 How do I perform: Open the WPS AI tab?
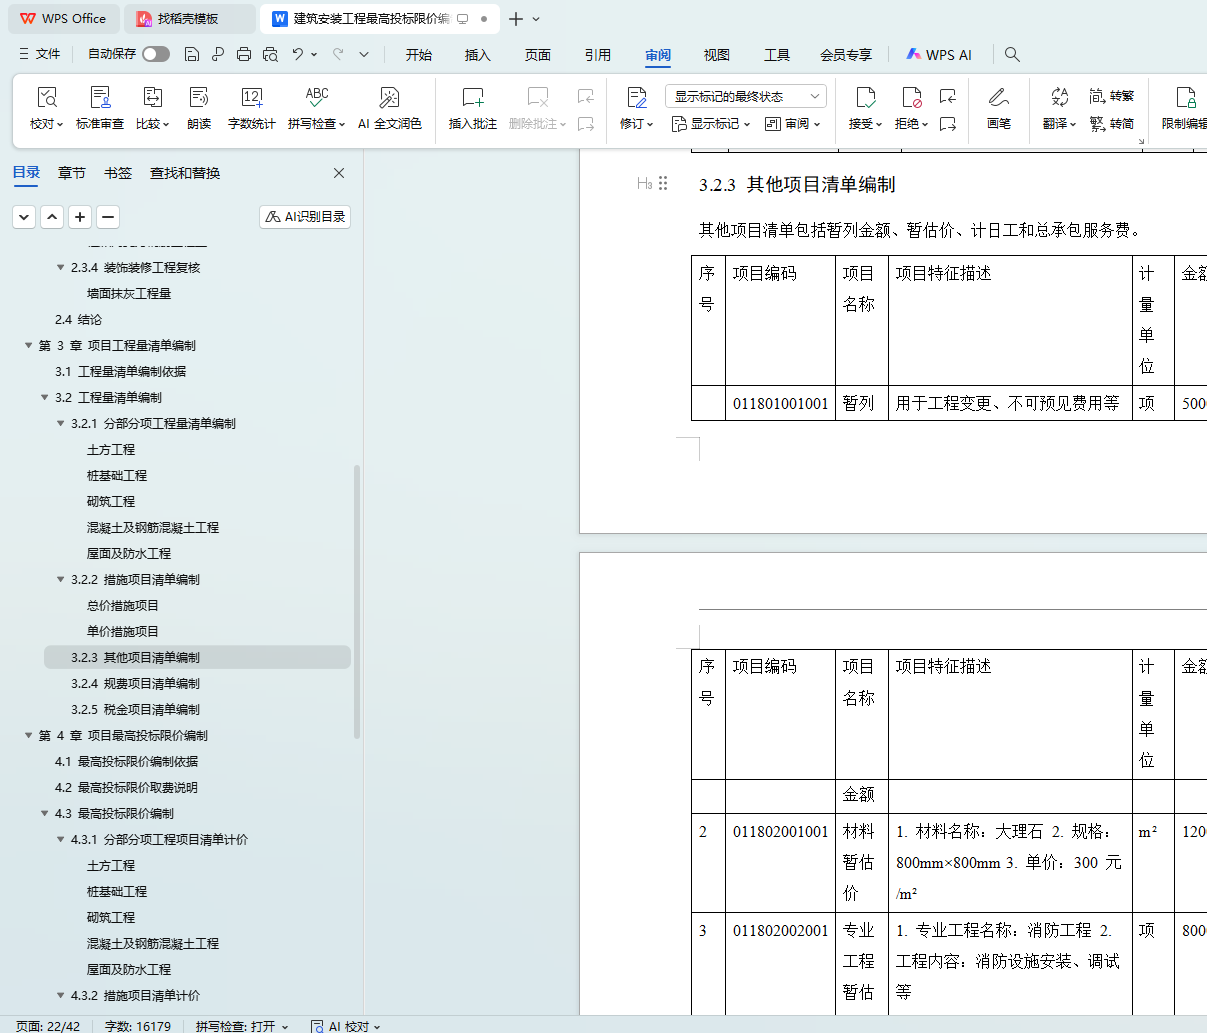(x=939, y=55)
